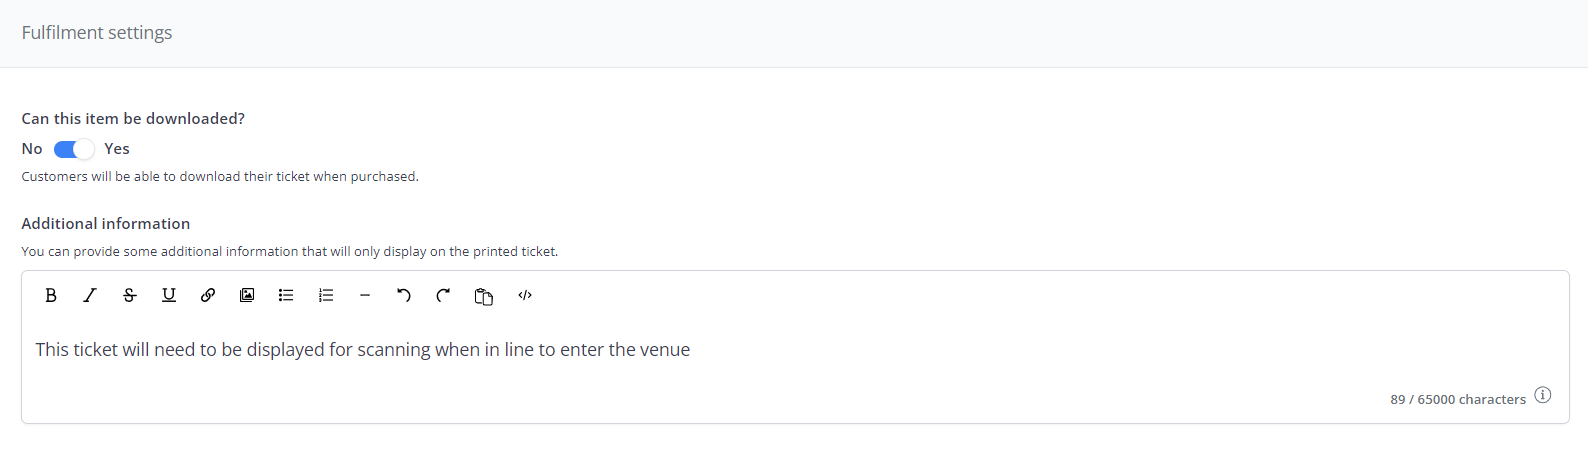1588x459 pixels.
Task: Click the paste from clipboard icon
Action: point(484,296)
